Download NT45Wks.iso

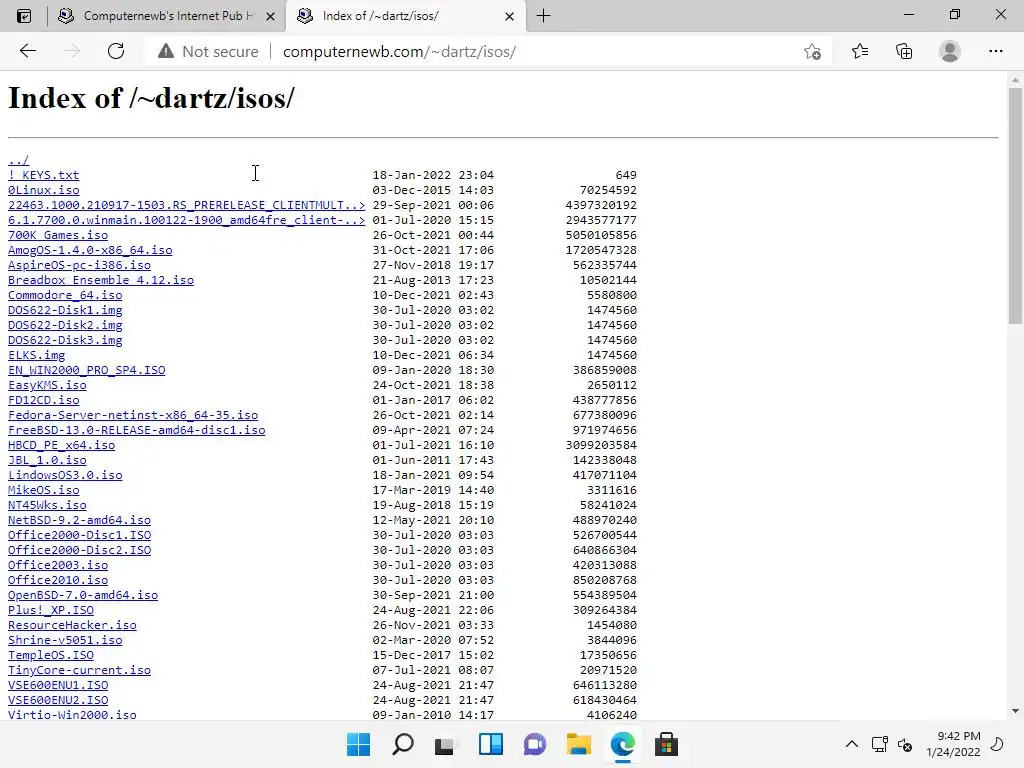coord(47,505)
